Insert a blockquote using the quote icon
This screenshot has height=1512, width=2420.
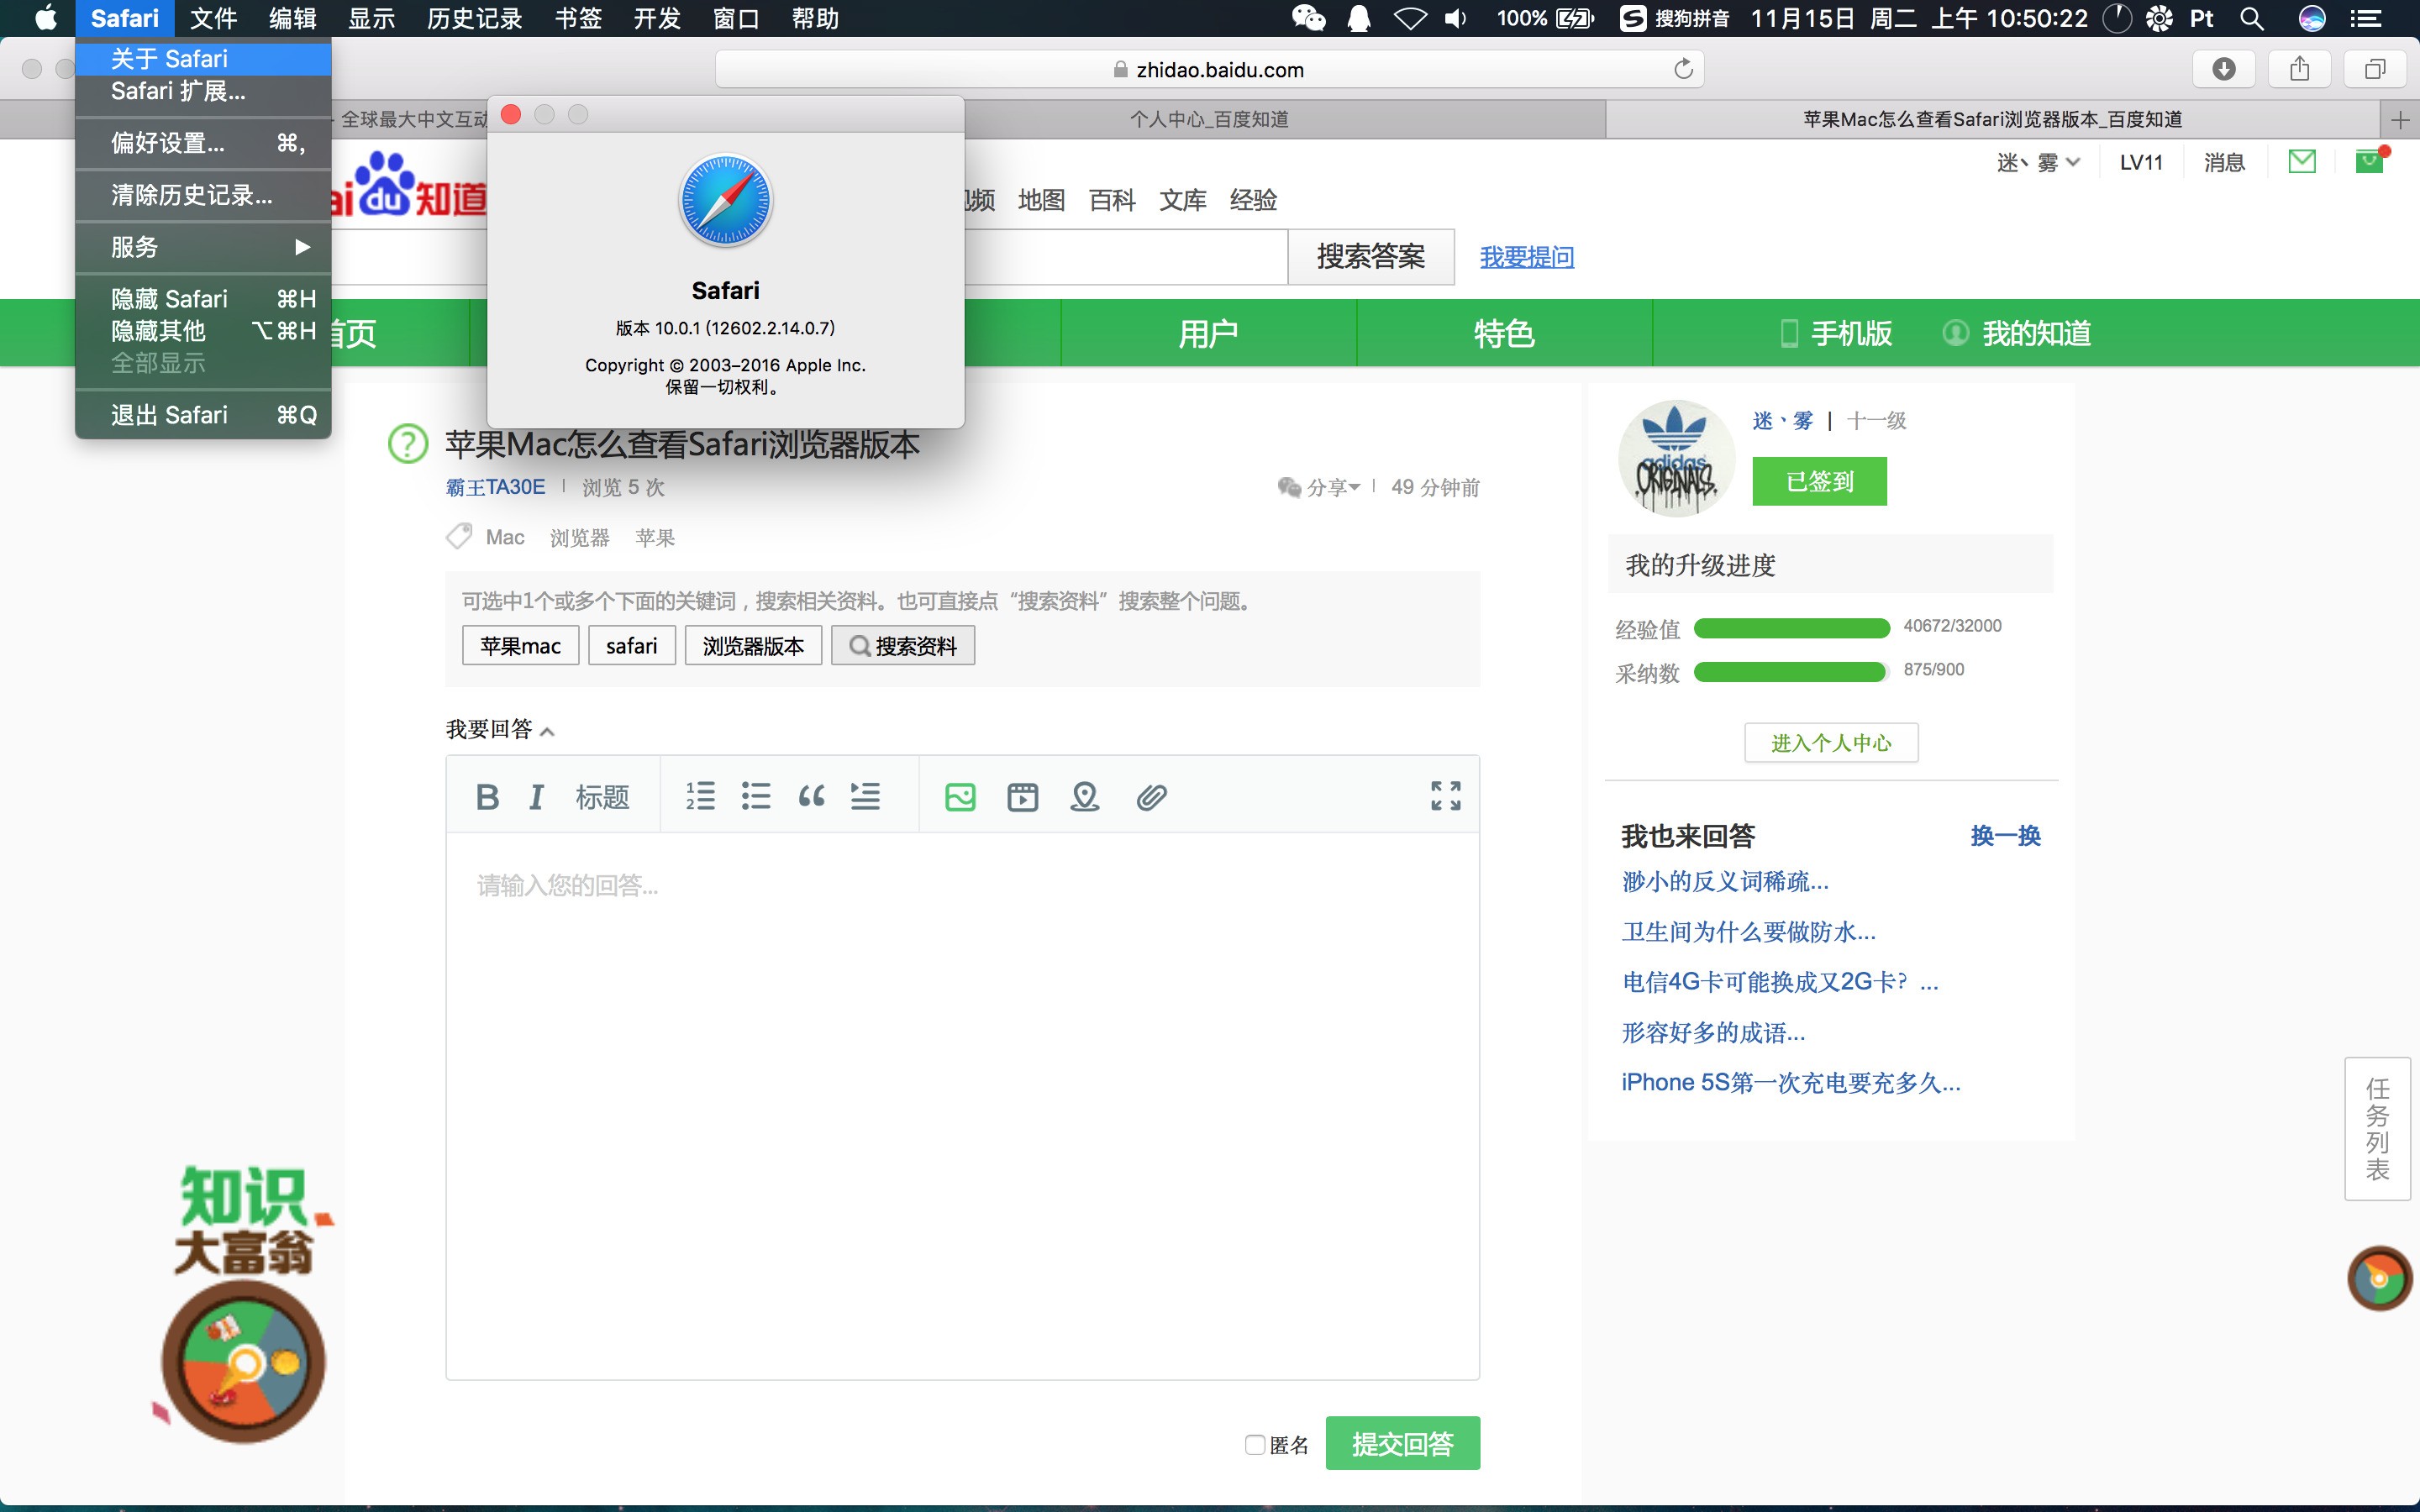point(812,795)
